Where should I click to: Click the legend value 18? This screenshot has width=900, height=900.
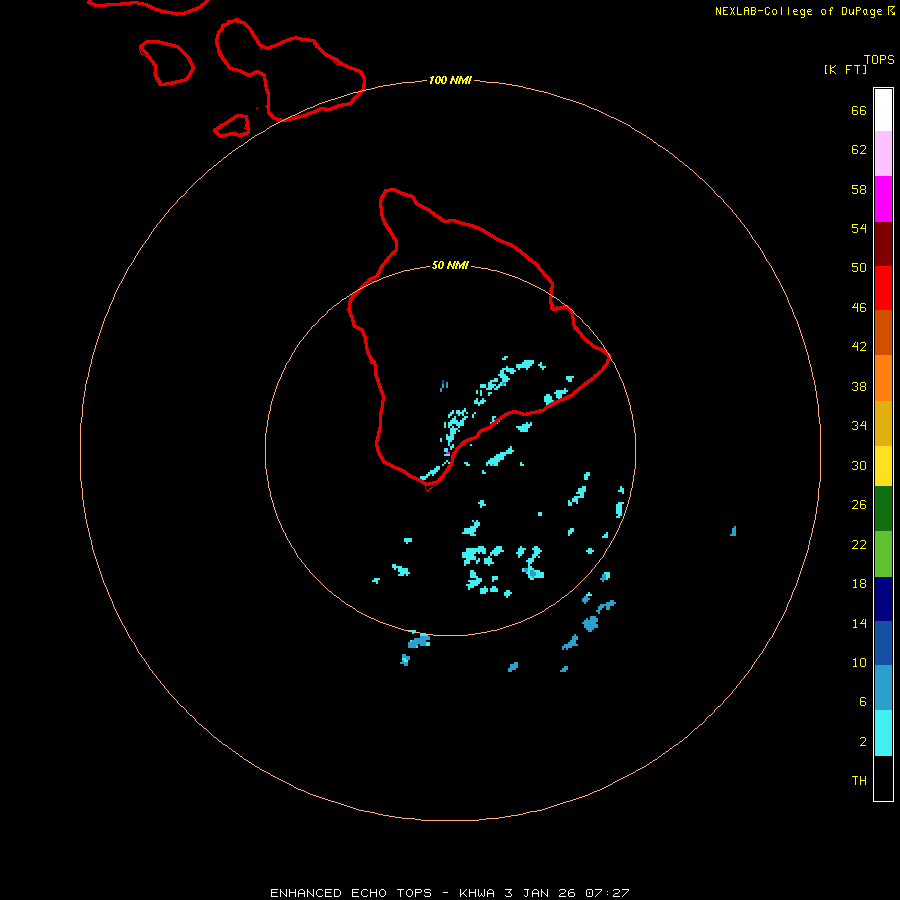(x=859, y=584)
